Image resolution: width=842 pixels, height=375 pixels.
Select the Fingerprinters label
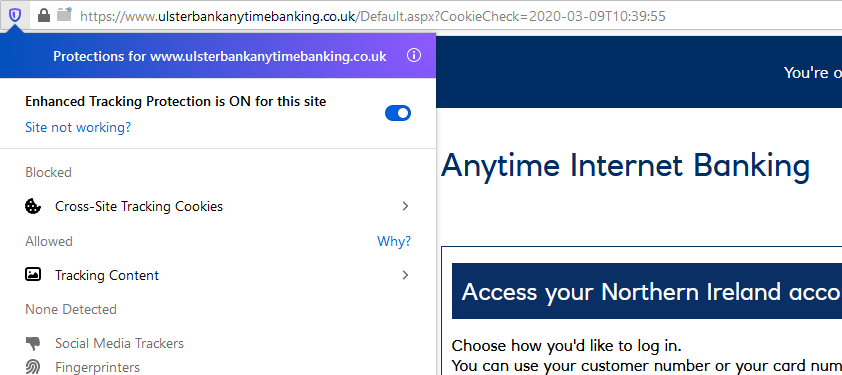tap(97, 367)
